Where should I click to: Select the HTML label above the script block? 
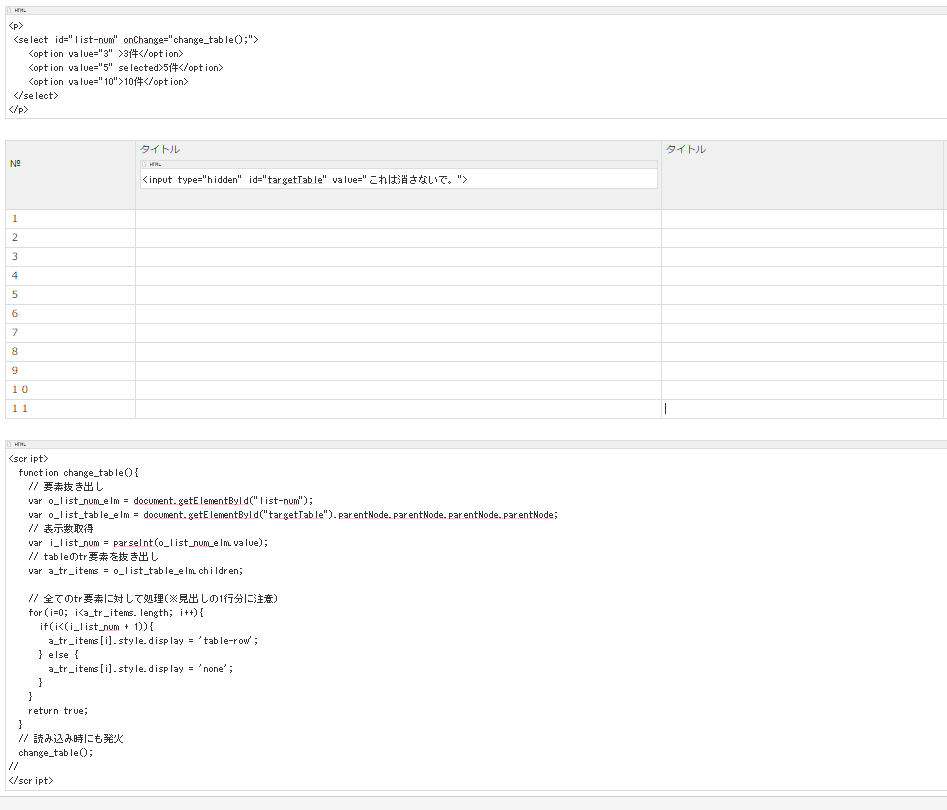[20, 445]
